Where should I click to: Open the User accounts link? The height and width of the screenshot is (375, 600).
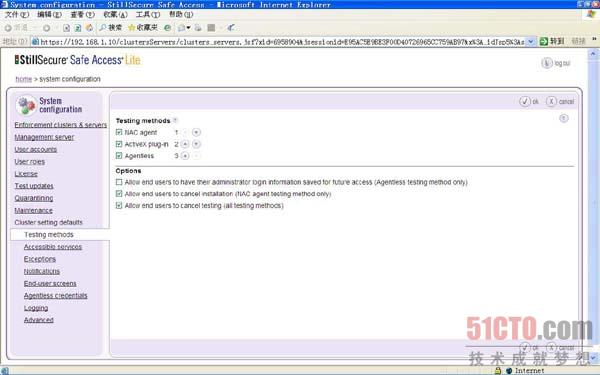tap(36, 149)
